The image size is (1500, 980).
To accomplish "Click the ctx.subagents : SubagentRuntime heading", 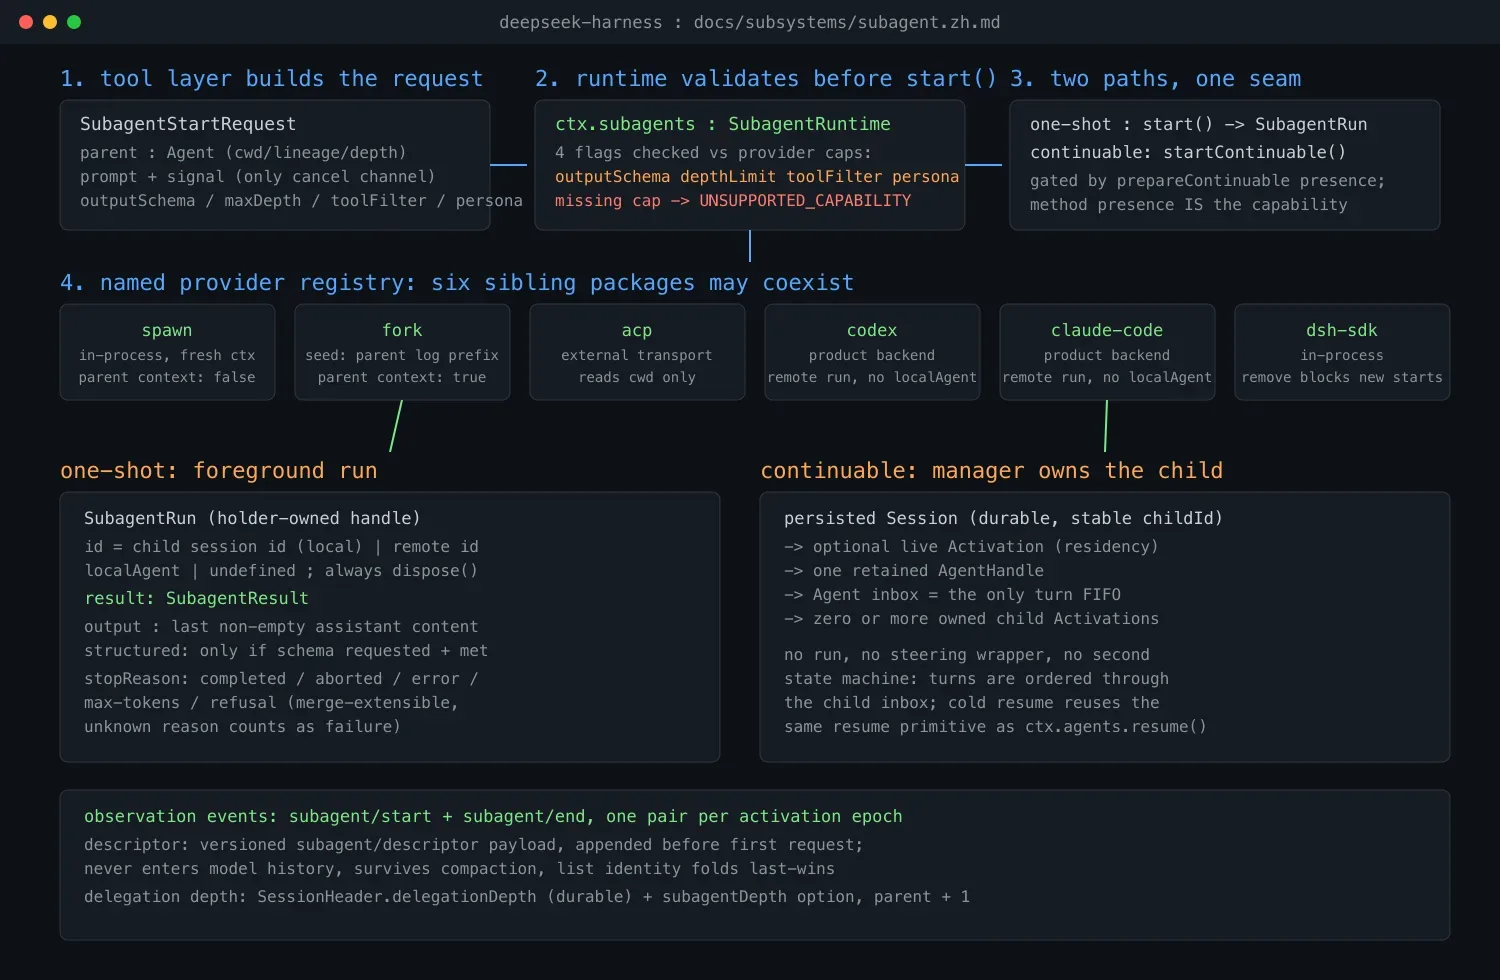I will coord(723,124).
